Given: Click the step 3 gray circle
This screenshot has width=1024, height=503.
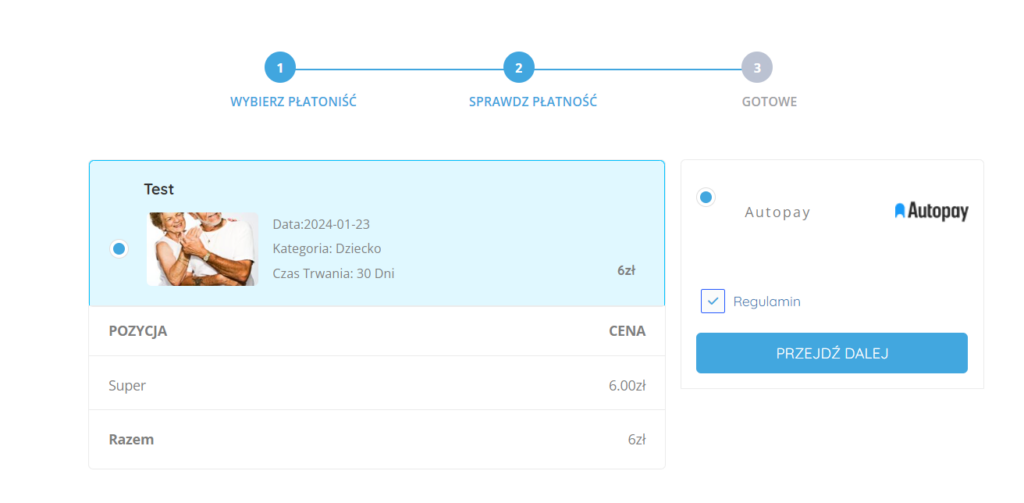Looking at the screenshot, I should click(757, 68).
